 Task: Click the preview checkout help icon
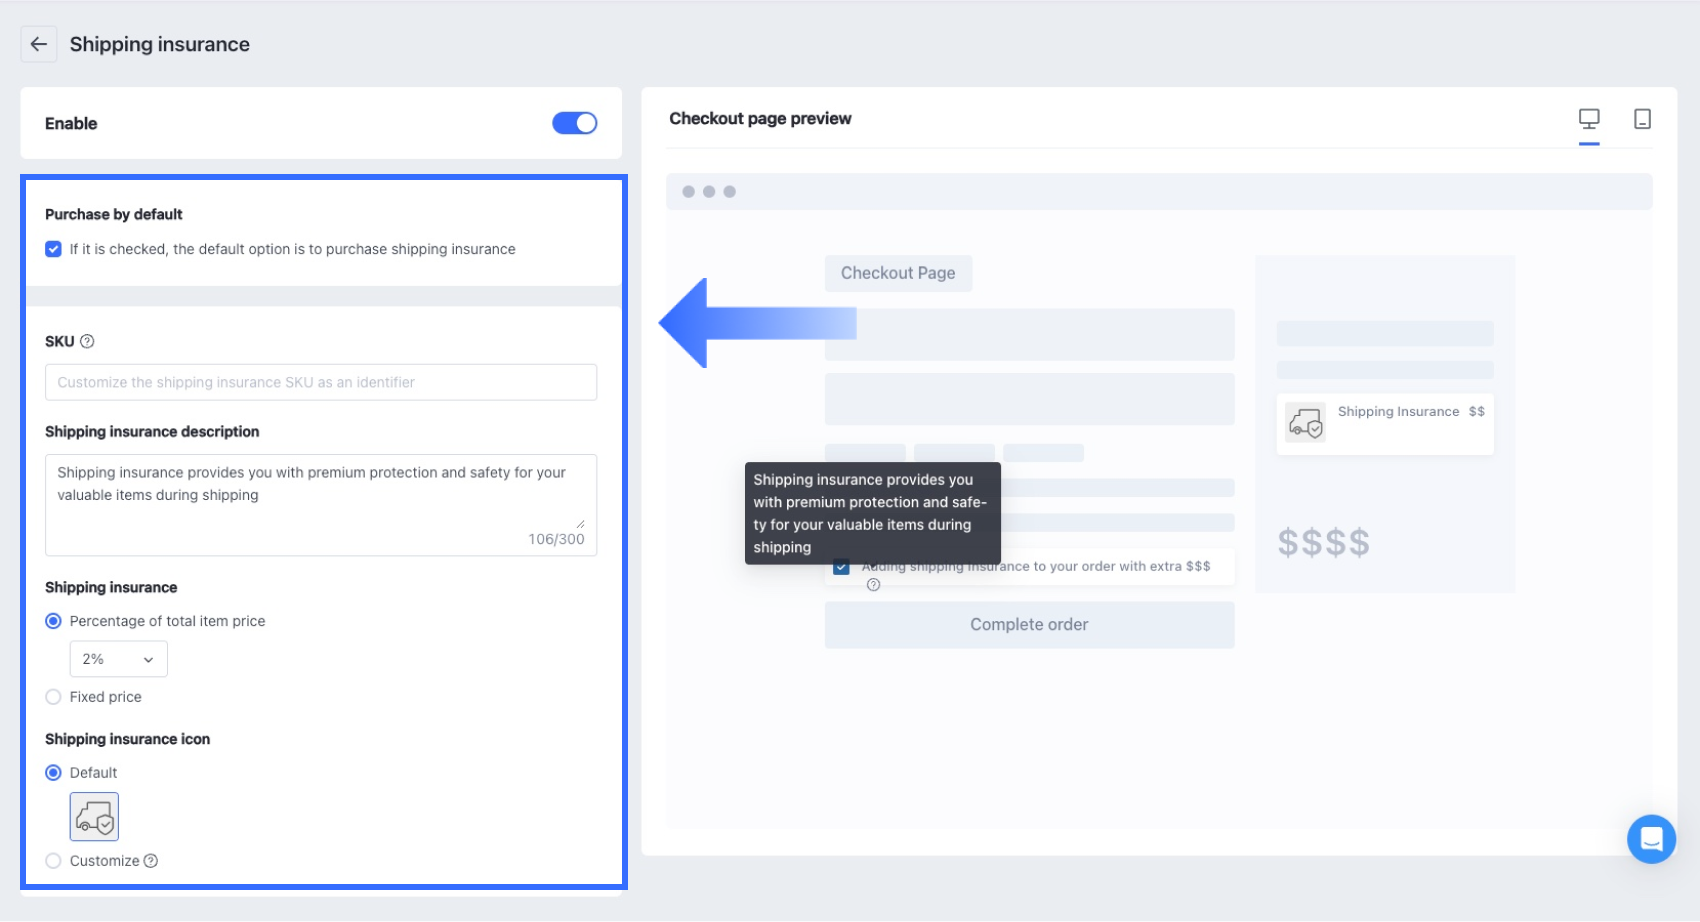874,585
